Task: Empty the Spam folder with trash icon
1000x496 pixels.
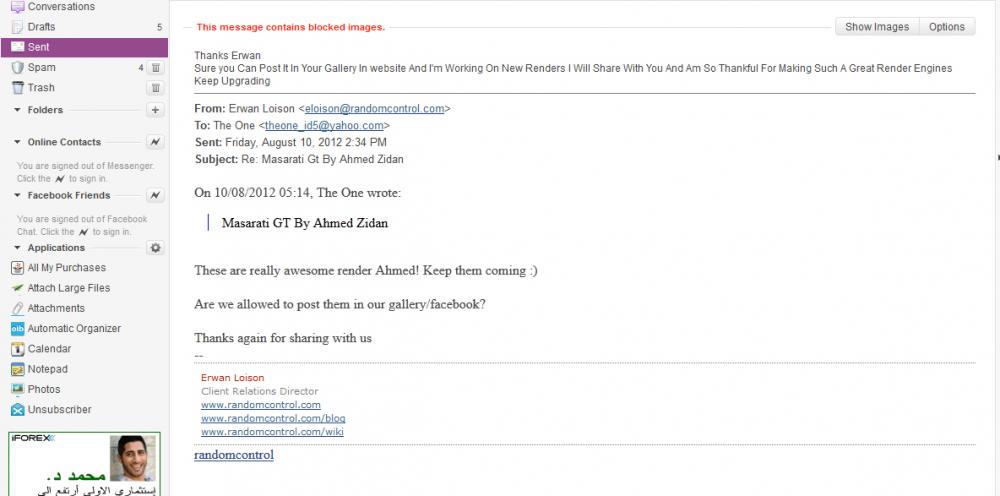Action: tap(155, 67)
